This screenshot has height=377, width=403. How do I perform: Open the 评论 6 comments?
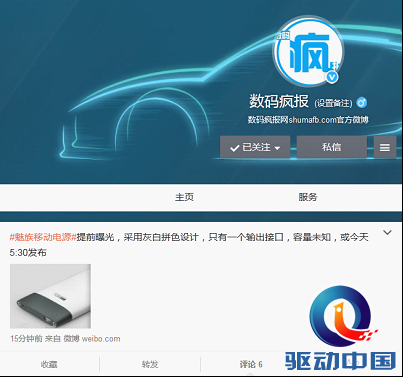point(251,364)
